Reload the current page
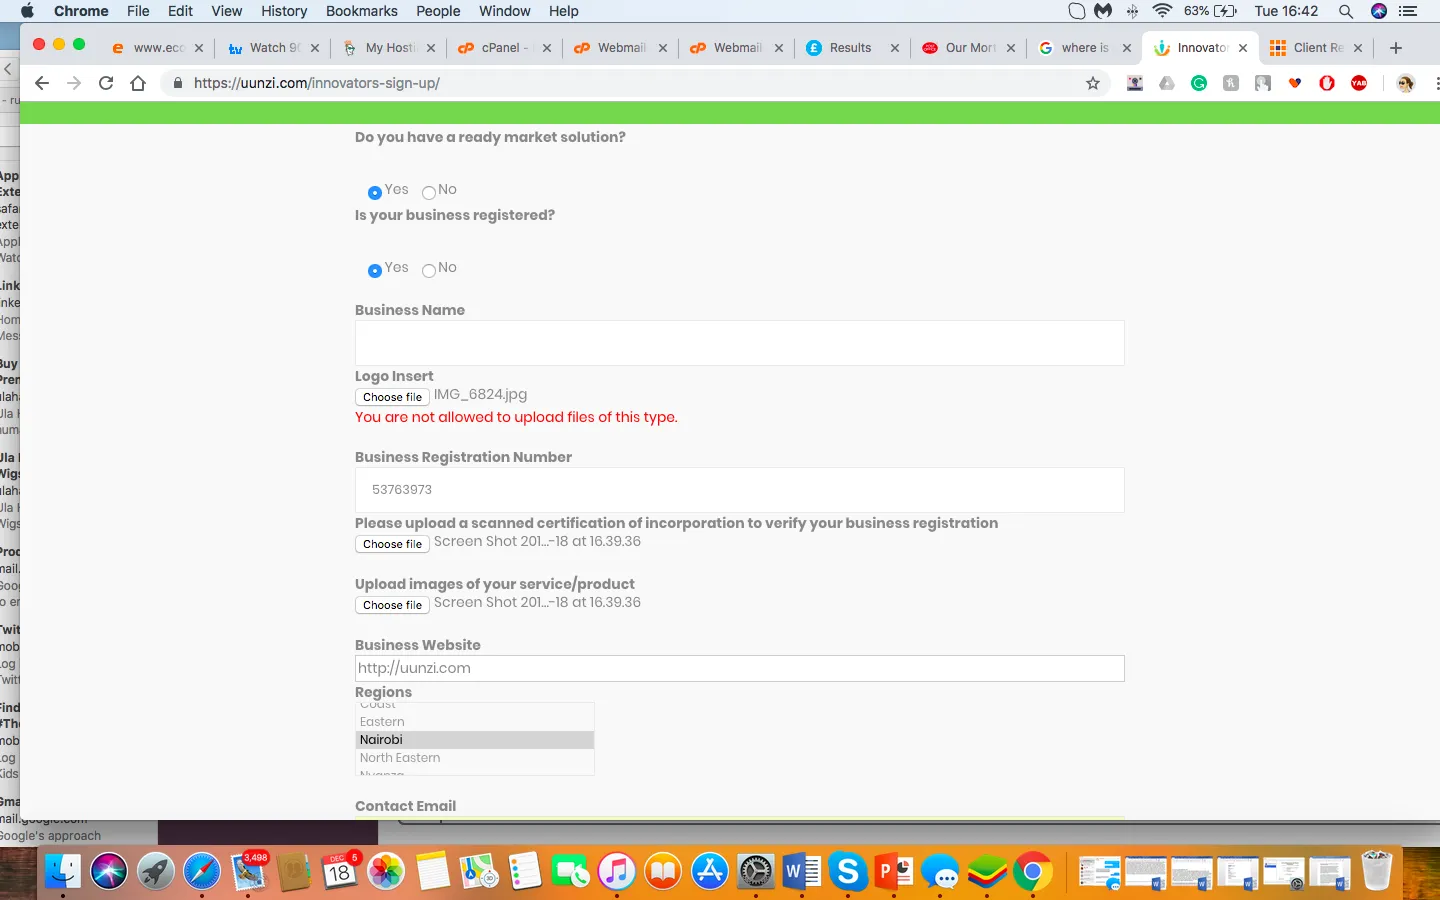This screenshot has width=1440, height=900. [106, 83]
